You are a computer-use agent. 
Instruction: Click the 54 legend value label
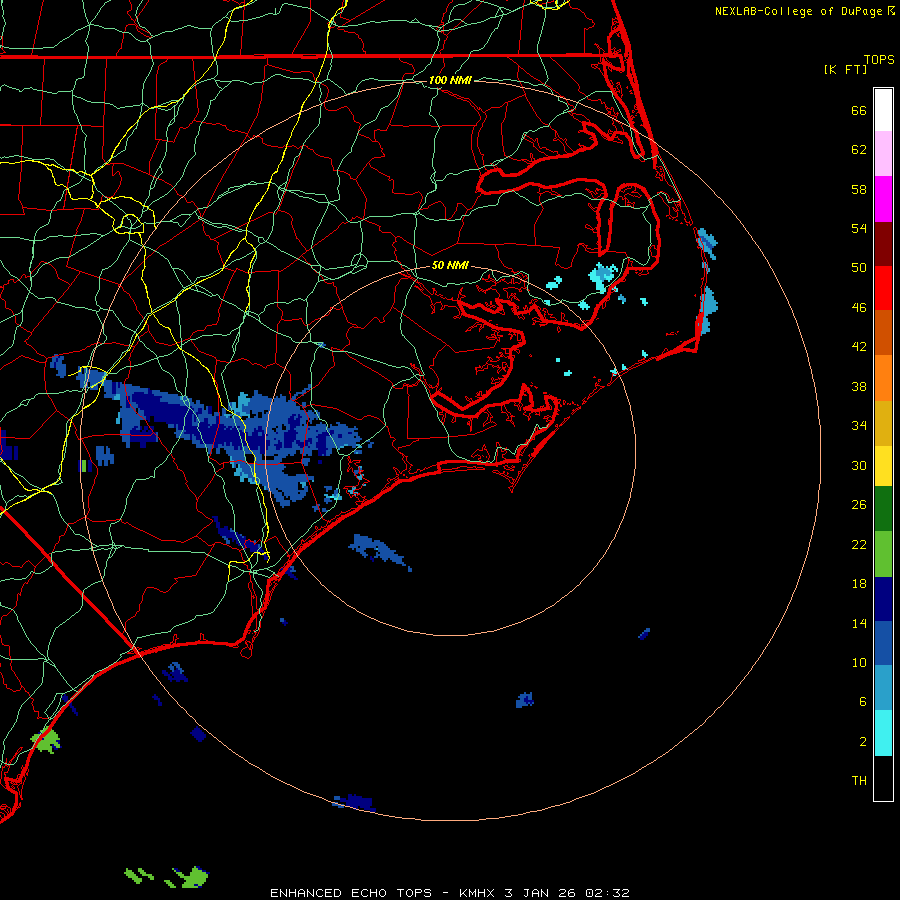coord(859,228)
